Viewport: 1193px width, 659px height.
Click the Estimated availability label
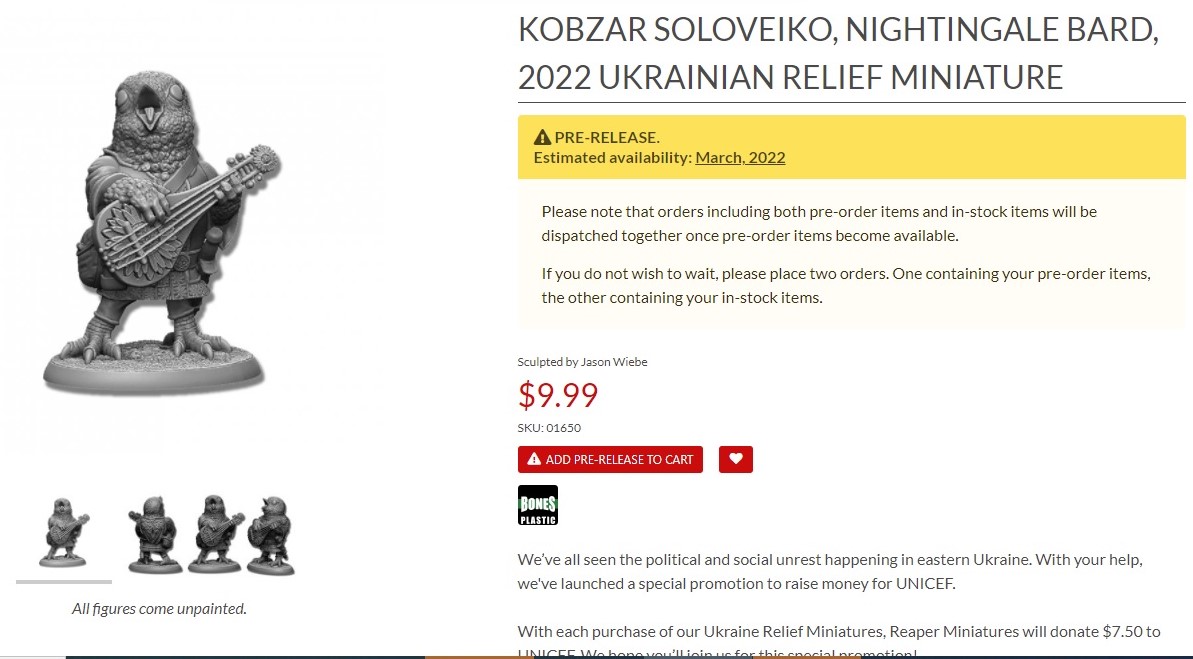612,157
